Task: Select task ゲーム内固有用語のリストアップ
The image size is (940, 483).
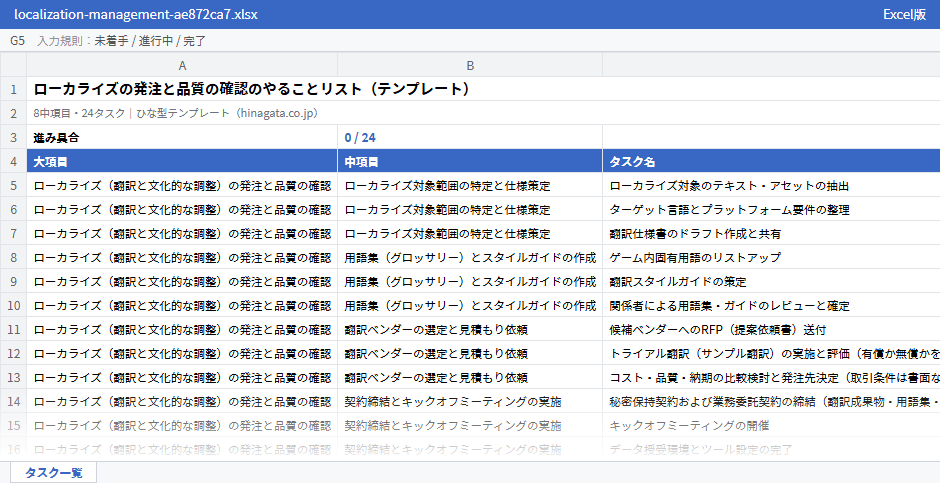Action: pos(772,257)
